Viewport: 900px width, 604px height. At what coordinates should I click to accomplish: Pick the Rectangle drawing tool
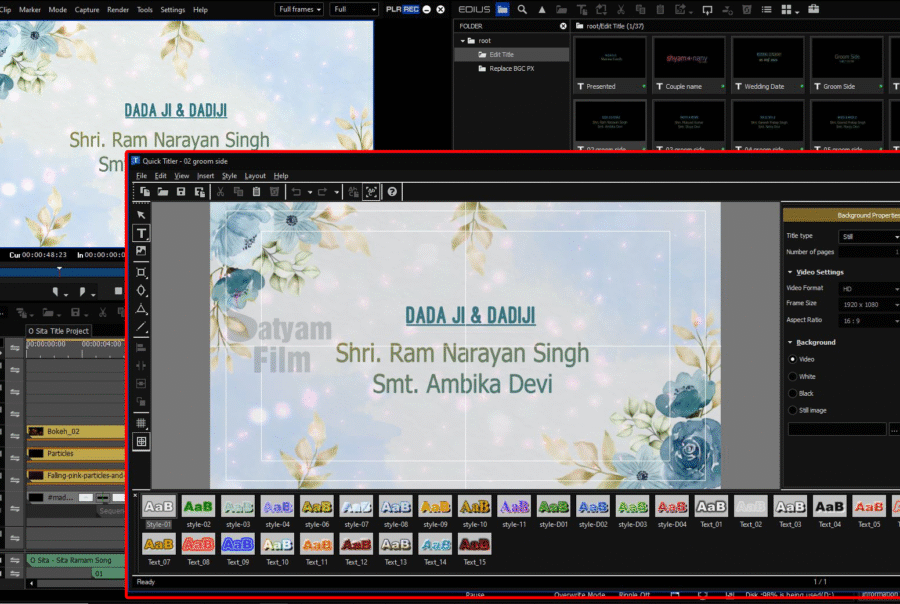(x=141, y=272)
